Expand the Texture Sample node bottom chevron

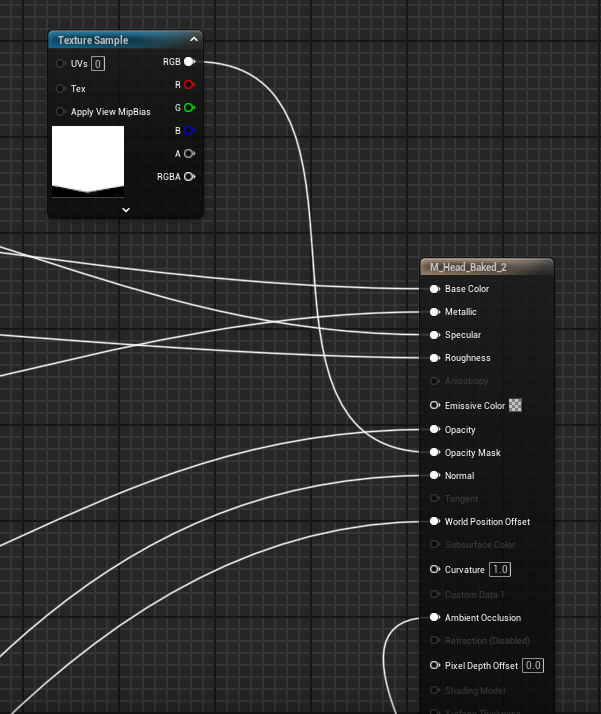(126, 210)
